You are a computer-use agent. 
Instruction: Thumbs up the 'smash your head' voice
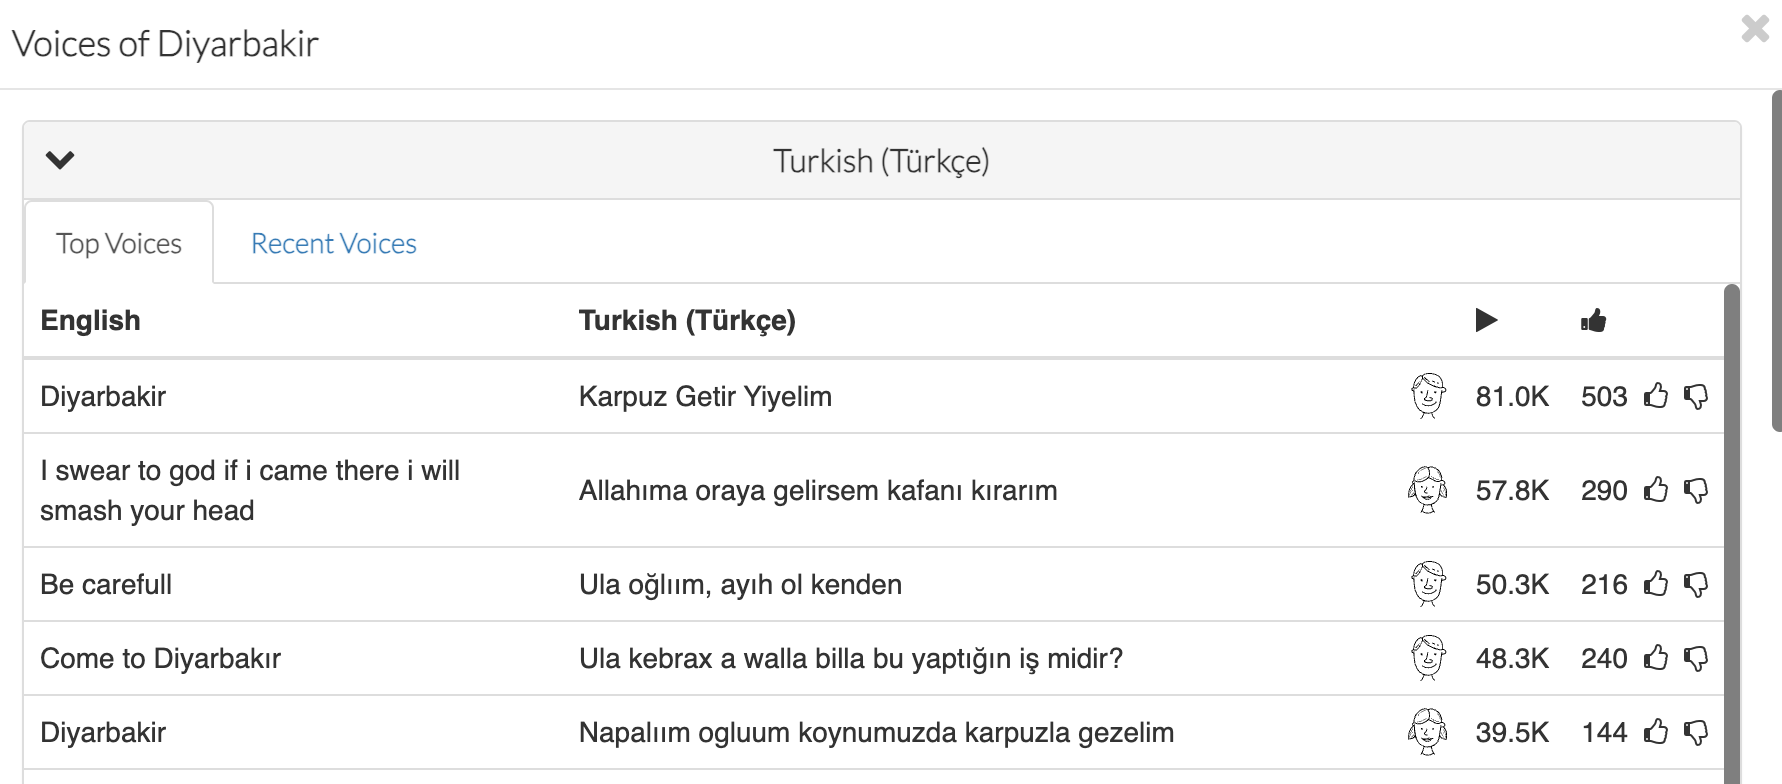point(1657,490)
